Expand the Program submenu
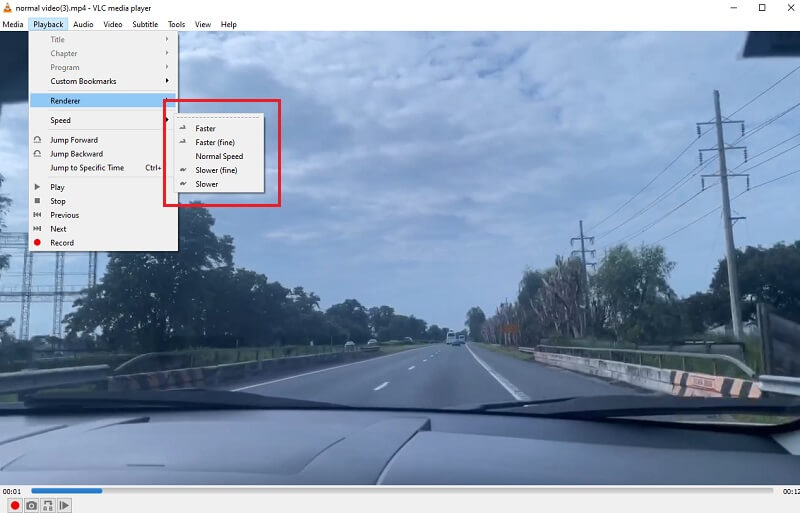Image resolution: width=800 pixels, height=513 pixels. click(104, 67)
